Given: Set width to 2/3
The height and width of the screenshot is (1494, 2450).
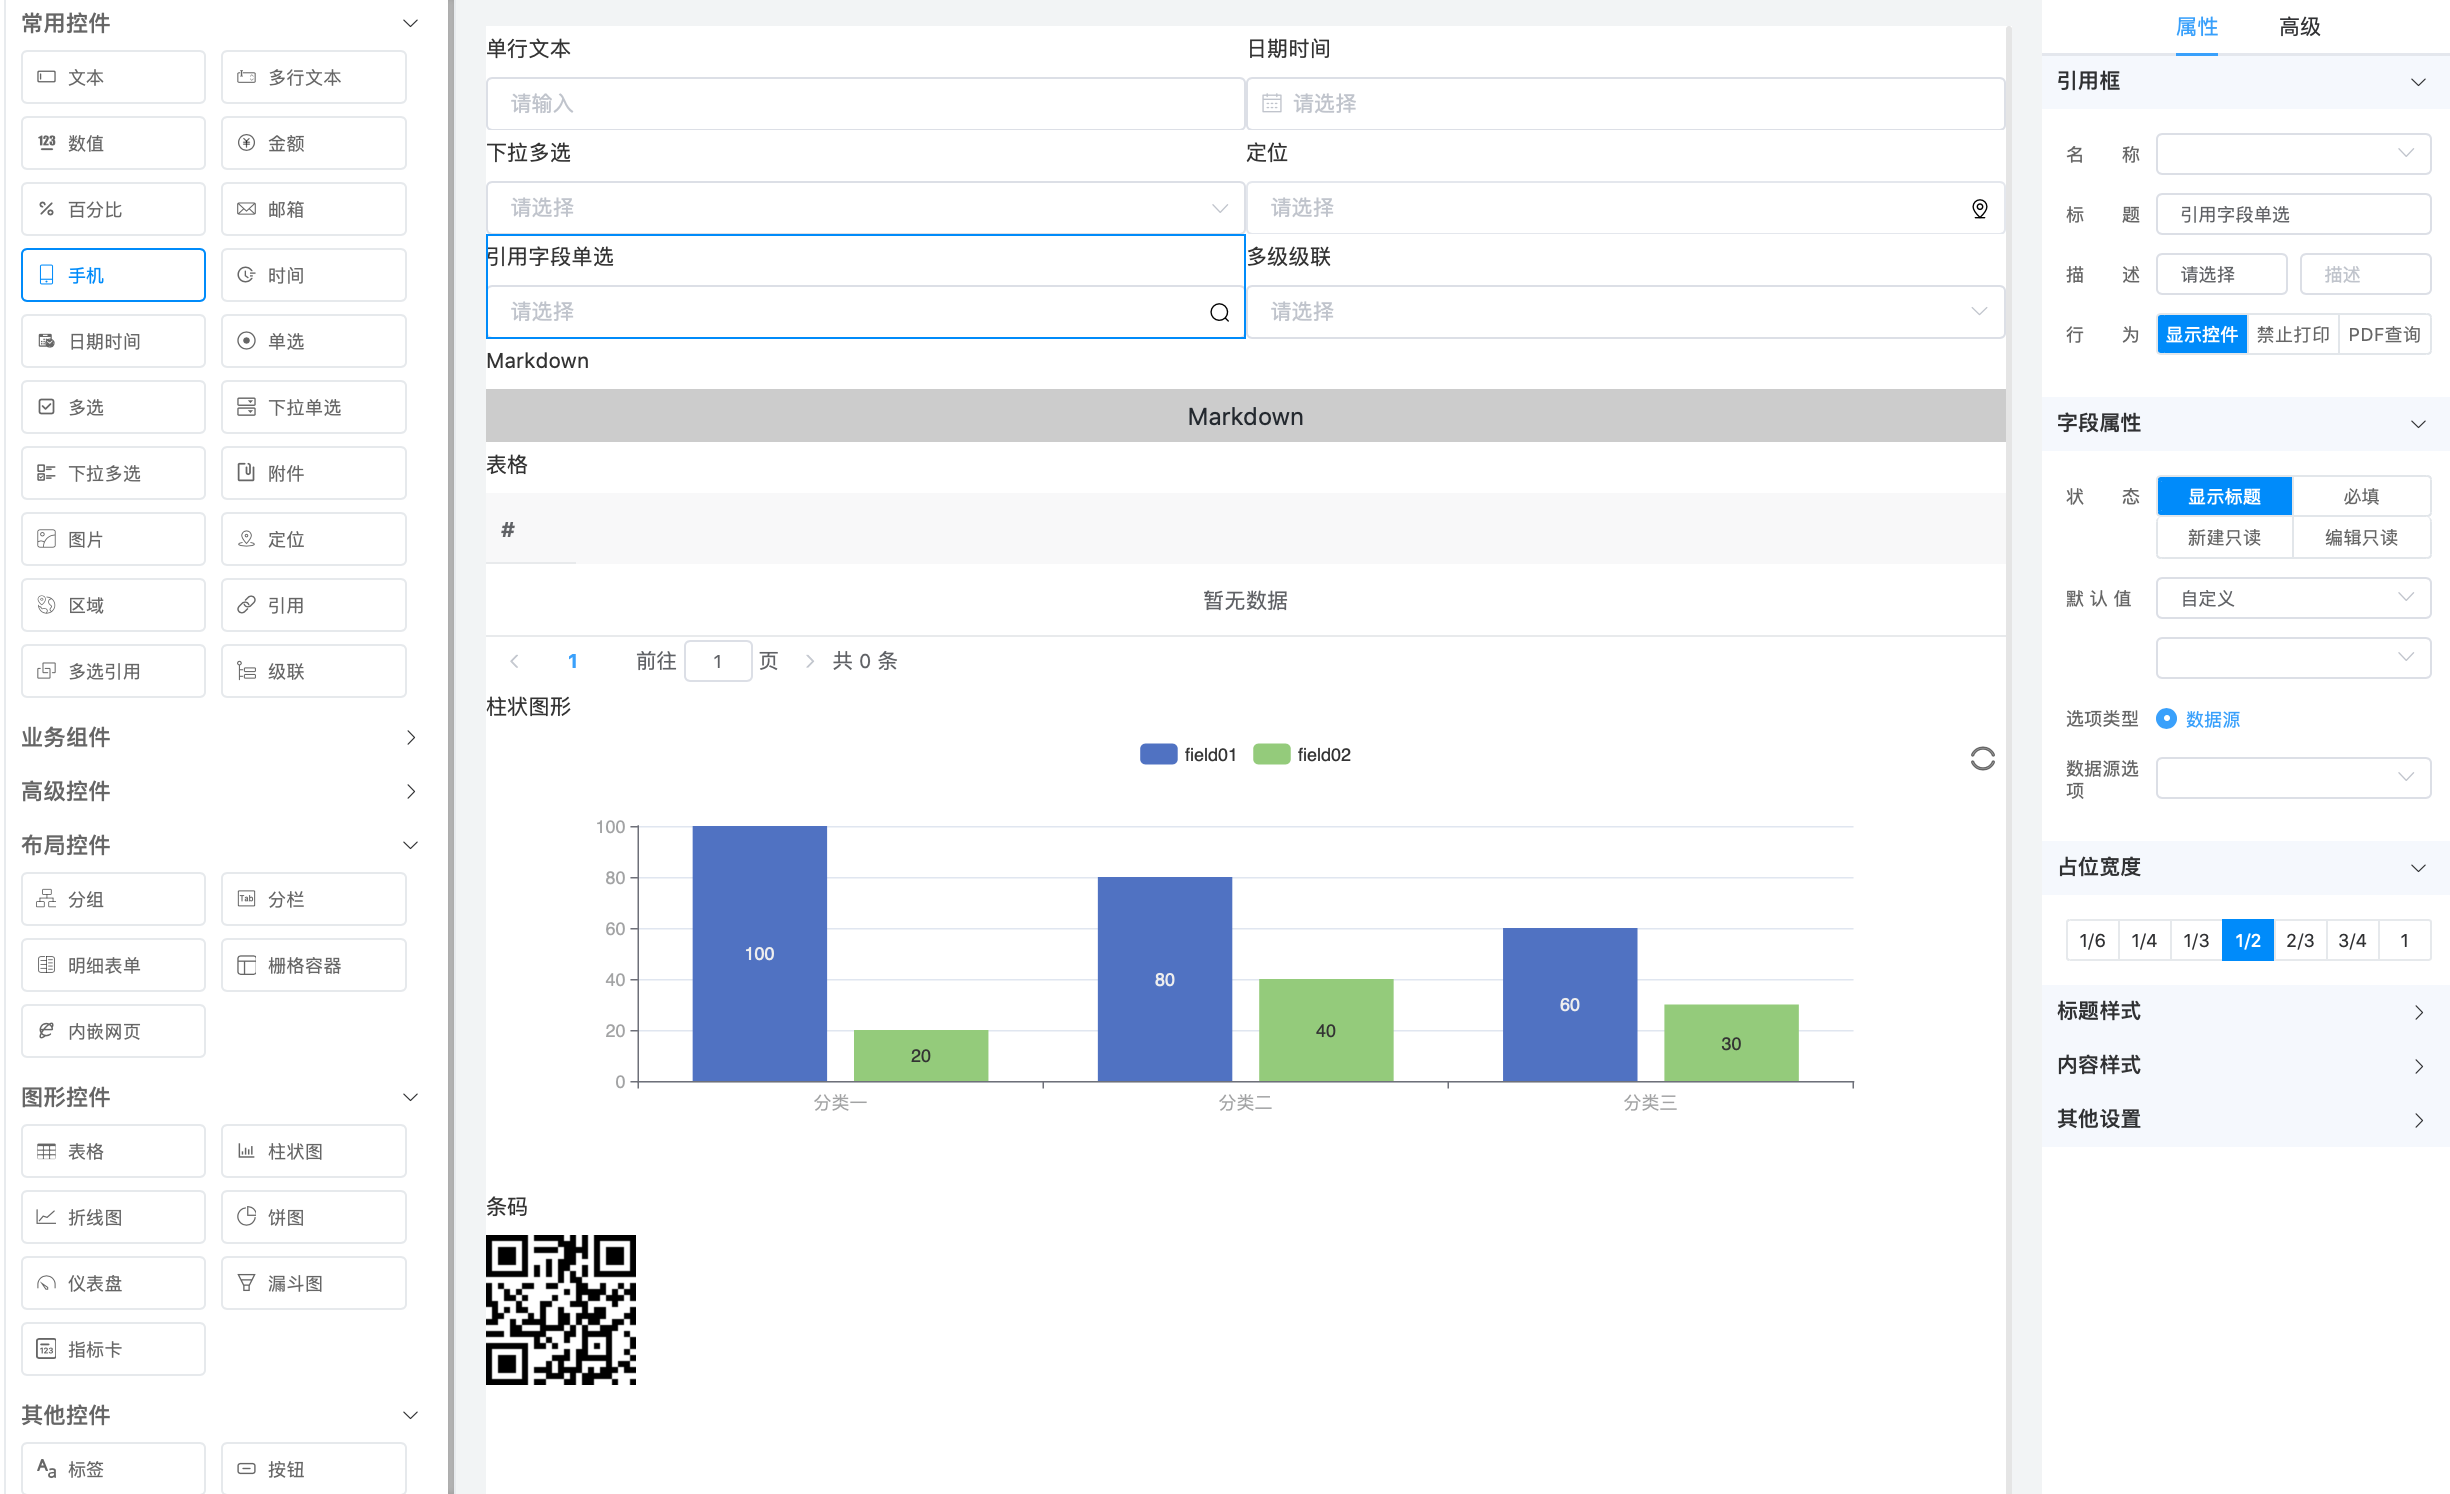Looking at the screenshot, I should point(2300,940).
